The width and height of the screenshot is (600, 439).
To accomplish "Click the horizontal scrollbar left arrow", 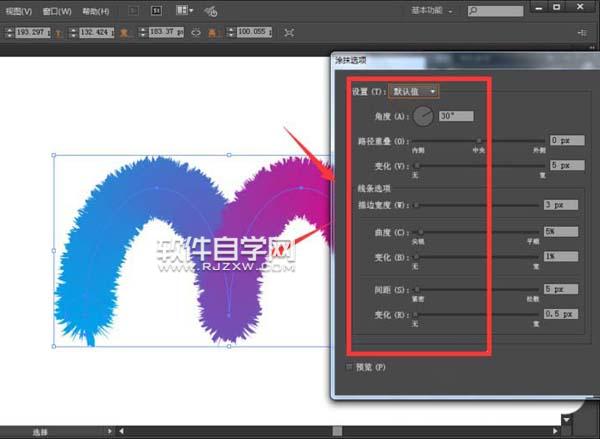I will (x=121, y=431).
